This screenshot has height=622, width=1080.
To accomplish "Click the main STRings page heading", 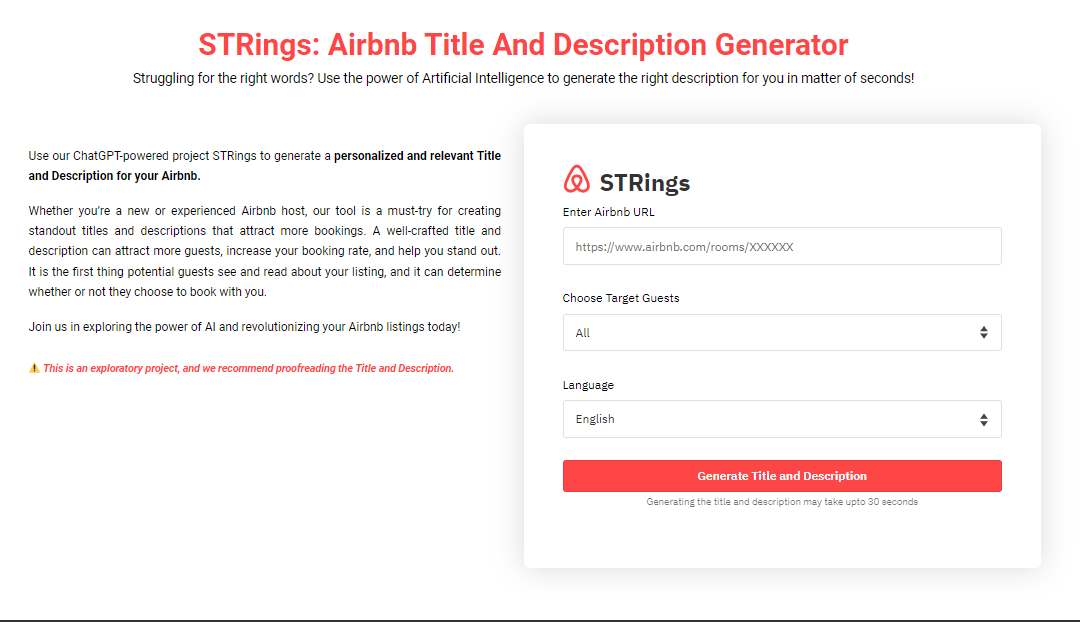I will click(523, 45).
